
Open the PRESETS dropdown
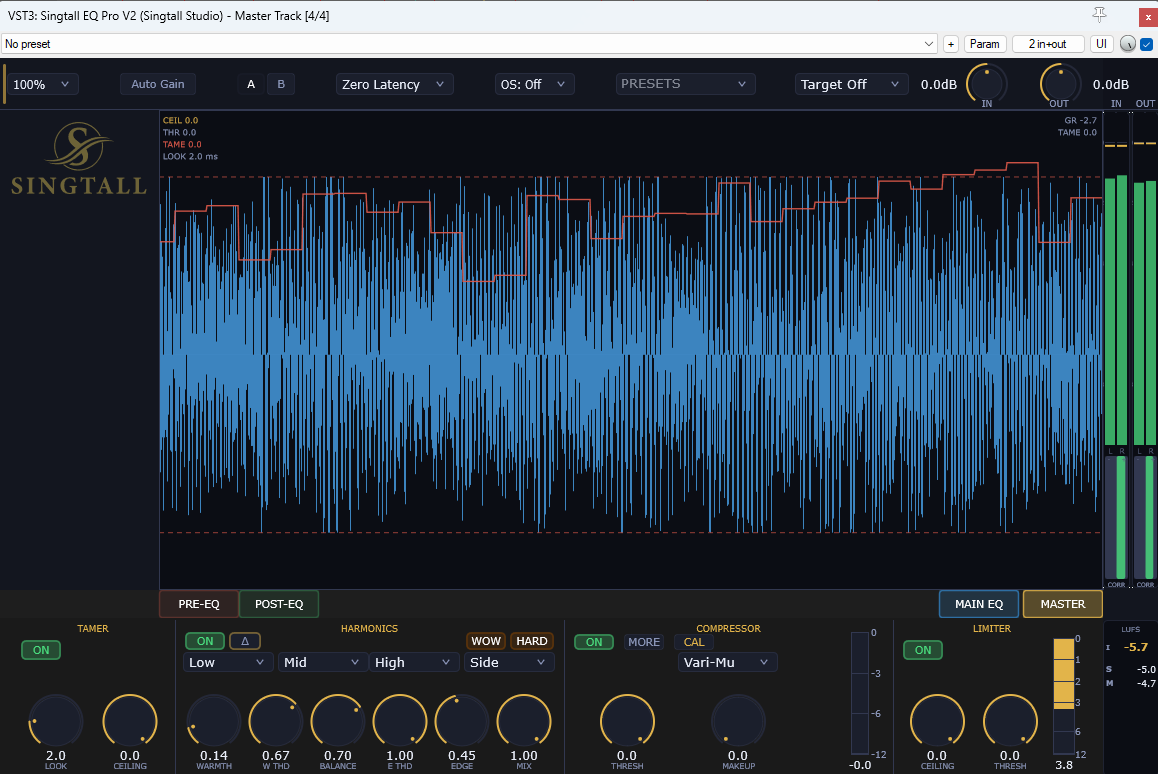[685, 84]
